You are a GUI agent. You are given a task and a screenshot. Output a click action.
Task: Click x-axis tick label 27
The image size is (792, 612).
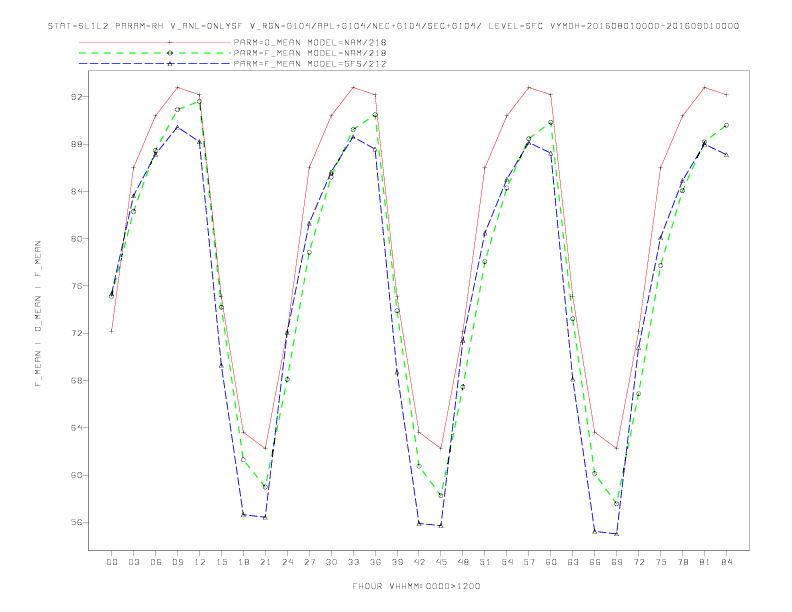tap(309, 562)
